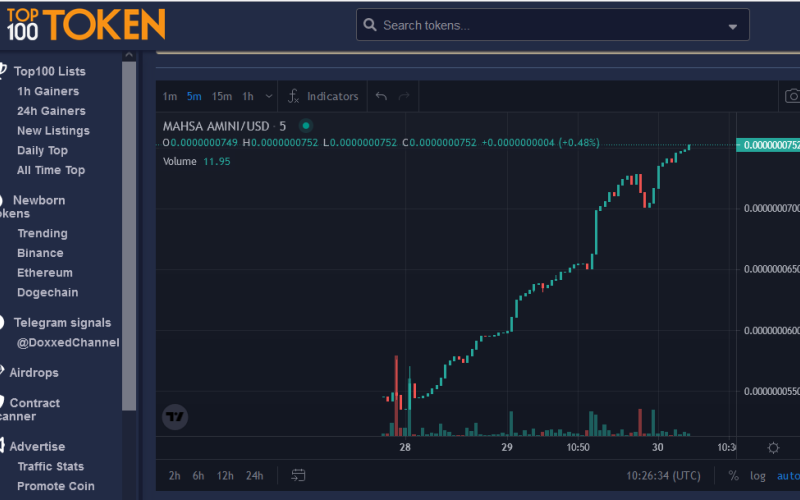This screenshot has width=800, height=500.
Task: Take a chart snapshot with camera icon
Action: click(x=791, y=96)
